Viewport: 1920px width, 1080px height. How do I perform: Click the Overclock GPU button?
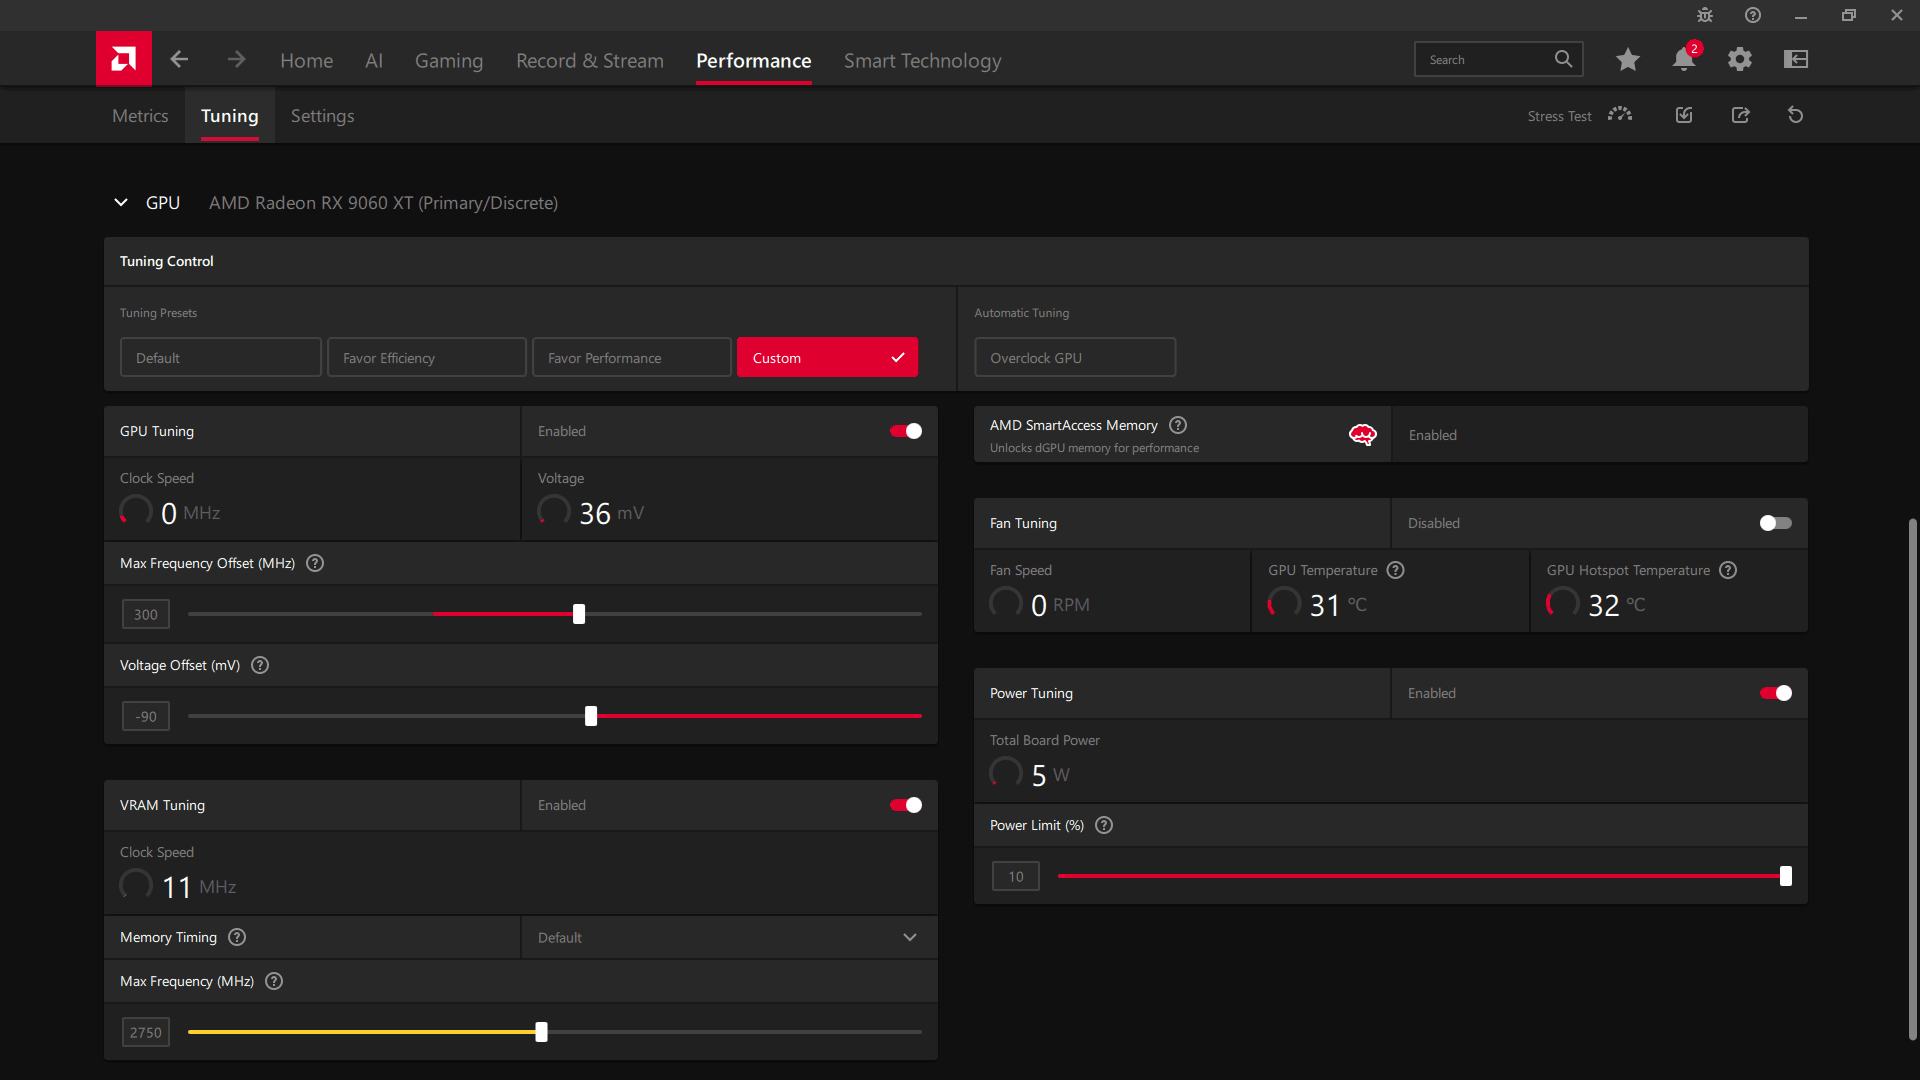click(x=1075, y=357)
